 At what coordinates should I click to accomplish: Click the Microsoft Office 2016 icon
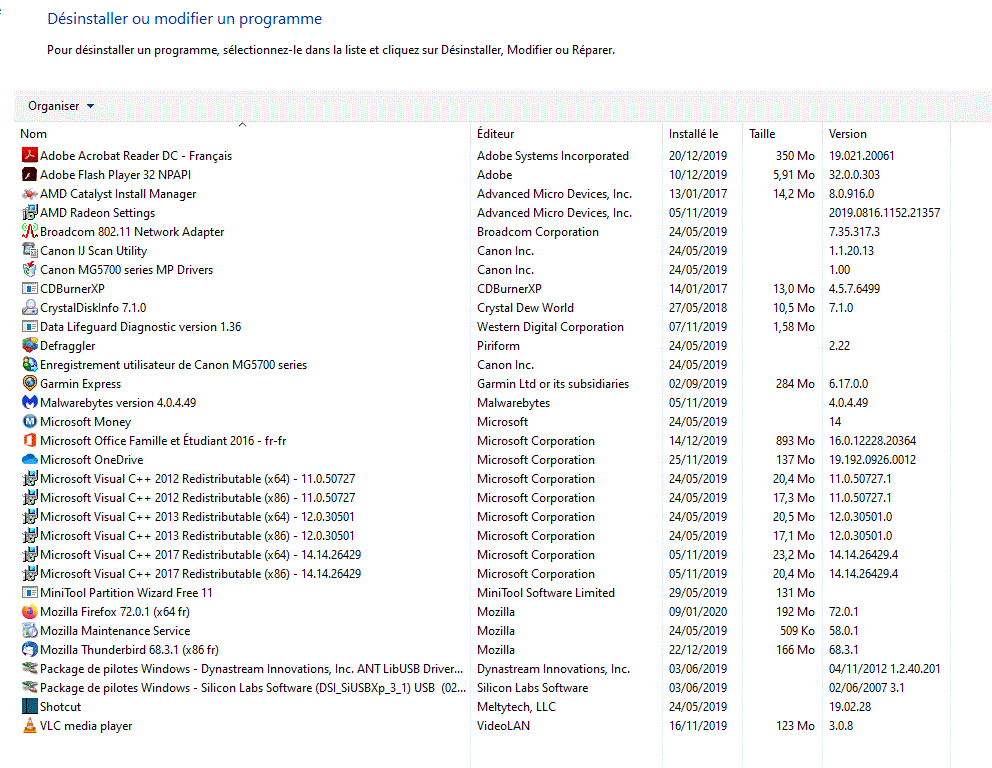point(30,440)
